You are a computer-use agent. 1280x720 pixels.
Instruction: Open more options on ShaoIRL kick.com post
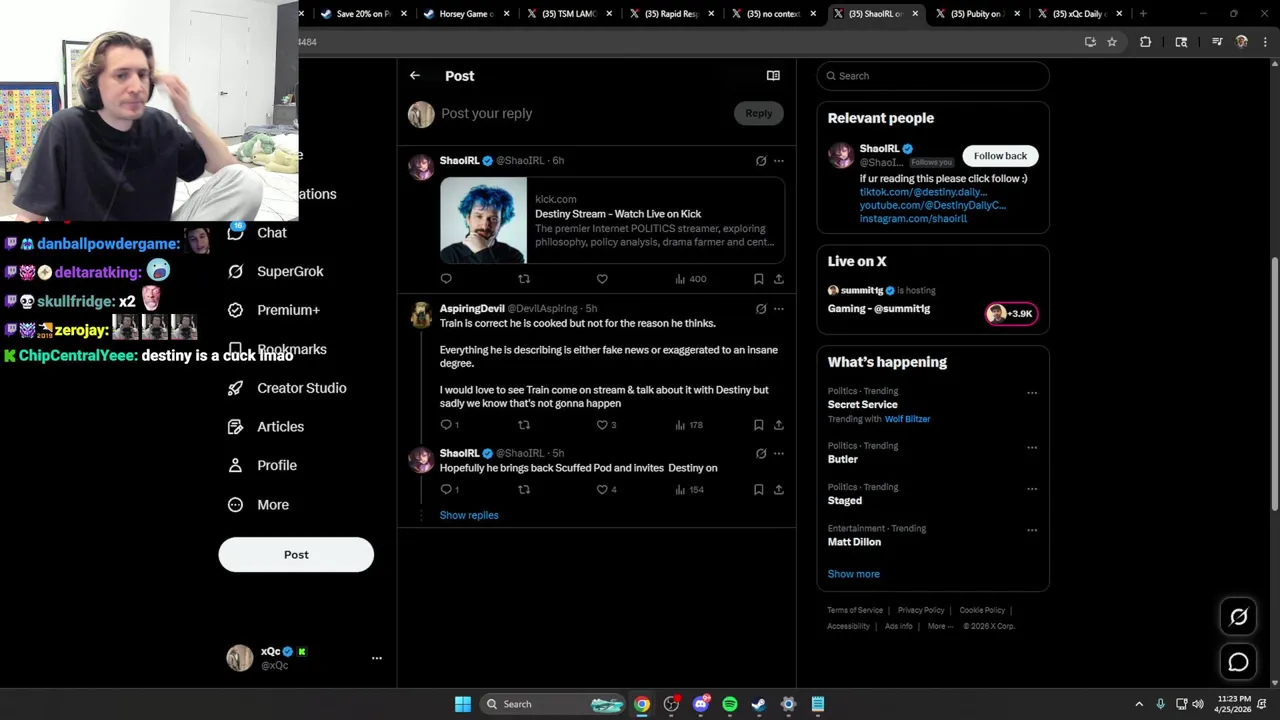coord(779,161)
